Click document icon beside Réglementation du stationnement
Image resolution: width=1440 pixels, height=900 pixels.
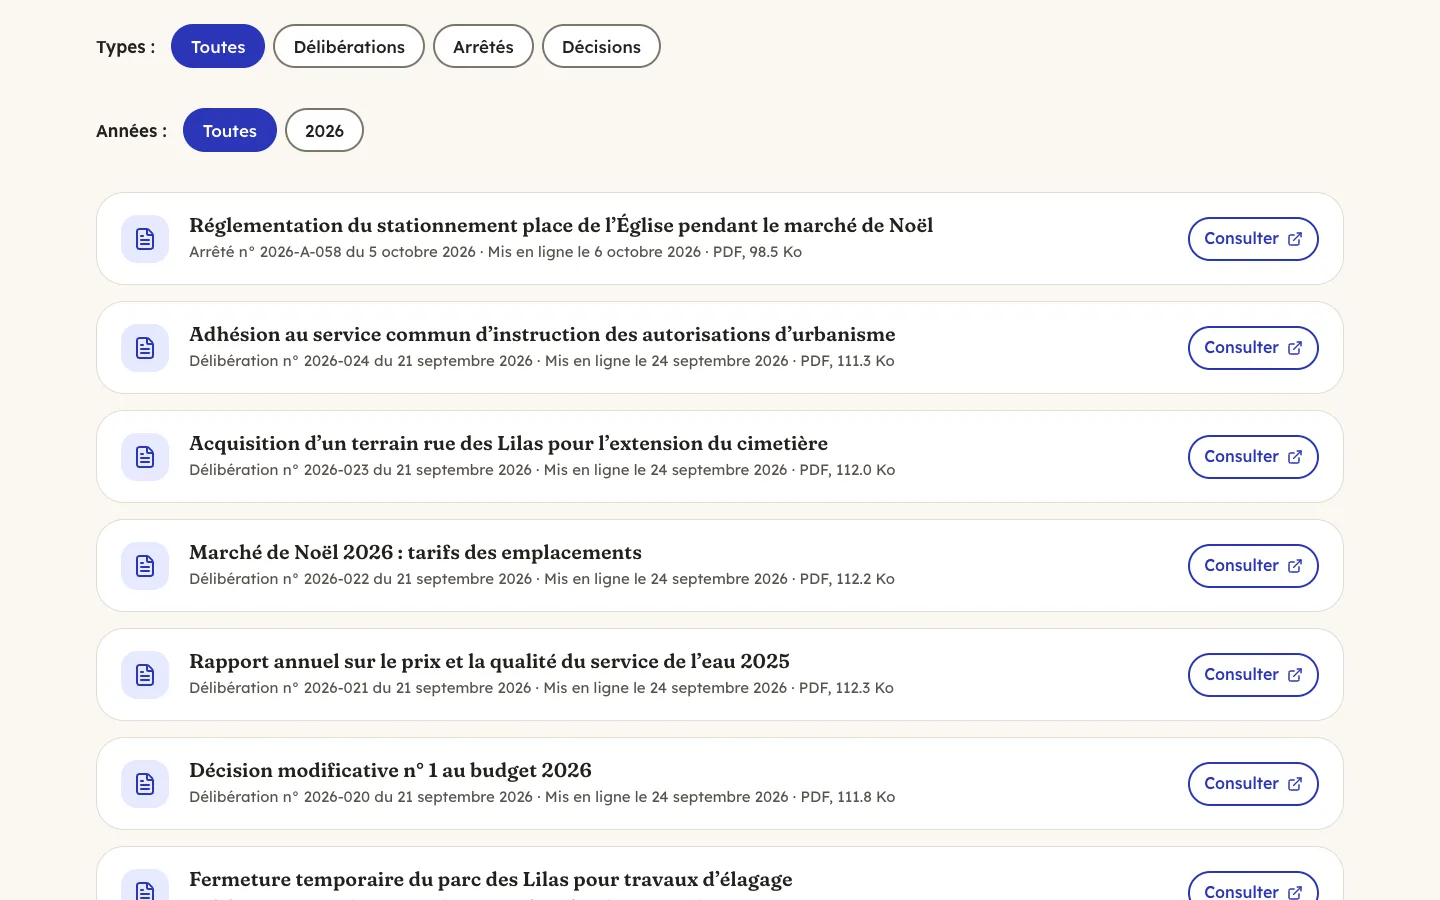[145, 239]
